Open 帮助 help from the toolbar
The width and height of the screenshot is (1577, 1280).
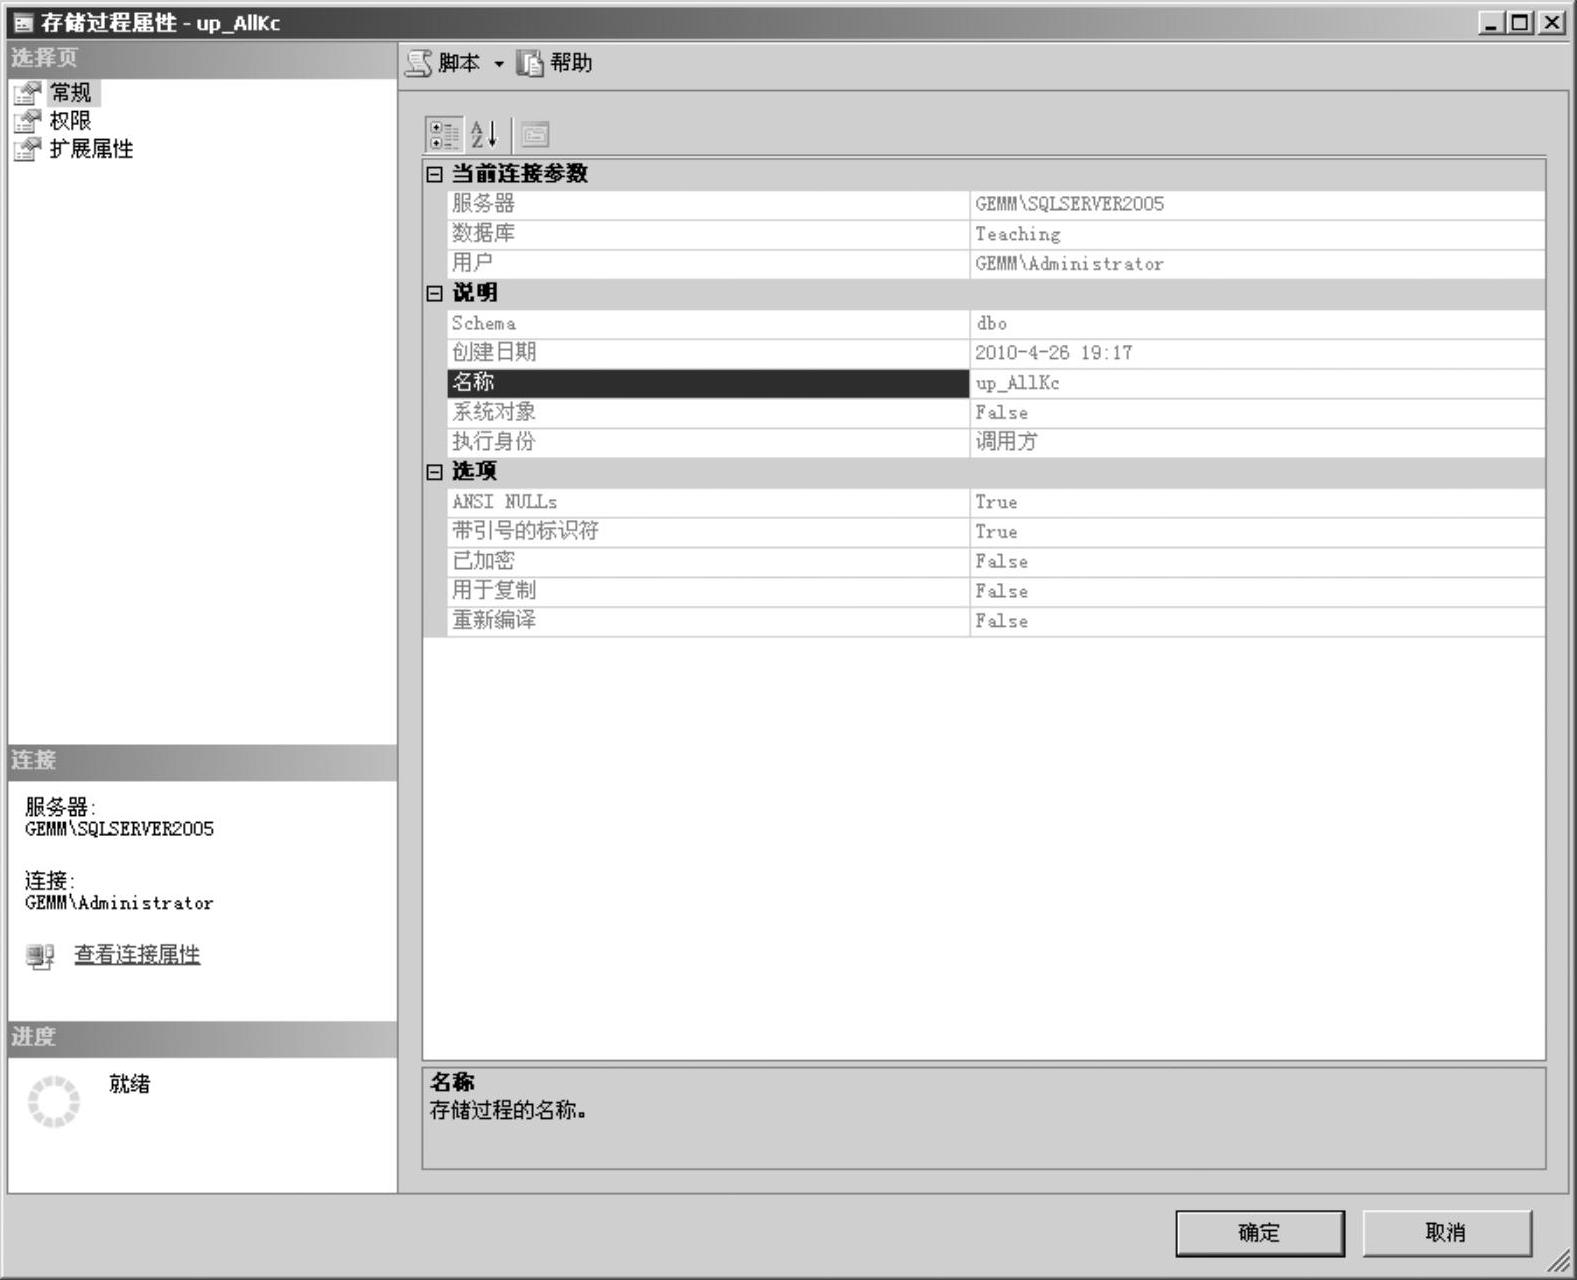tap(554, 64)
